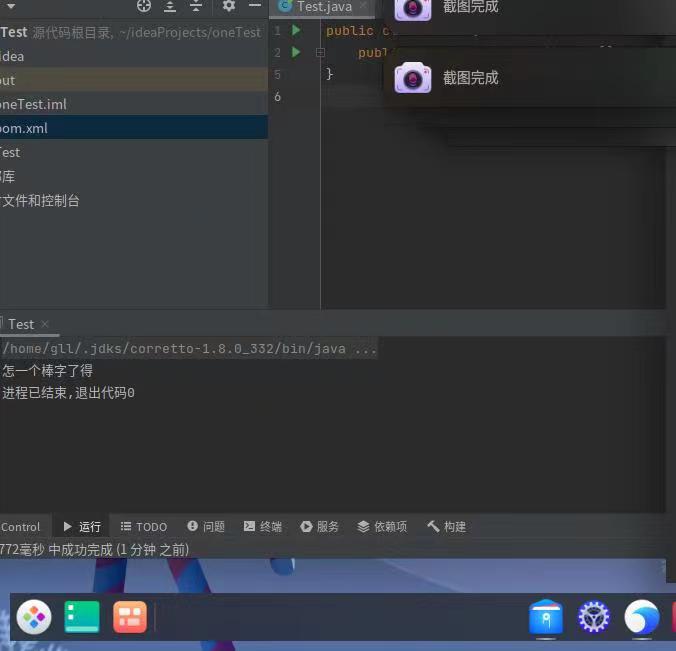
Task: Select the oneTest.iml file
Action: [x=134, y=104]
